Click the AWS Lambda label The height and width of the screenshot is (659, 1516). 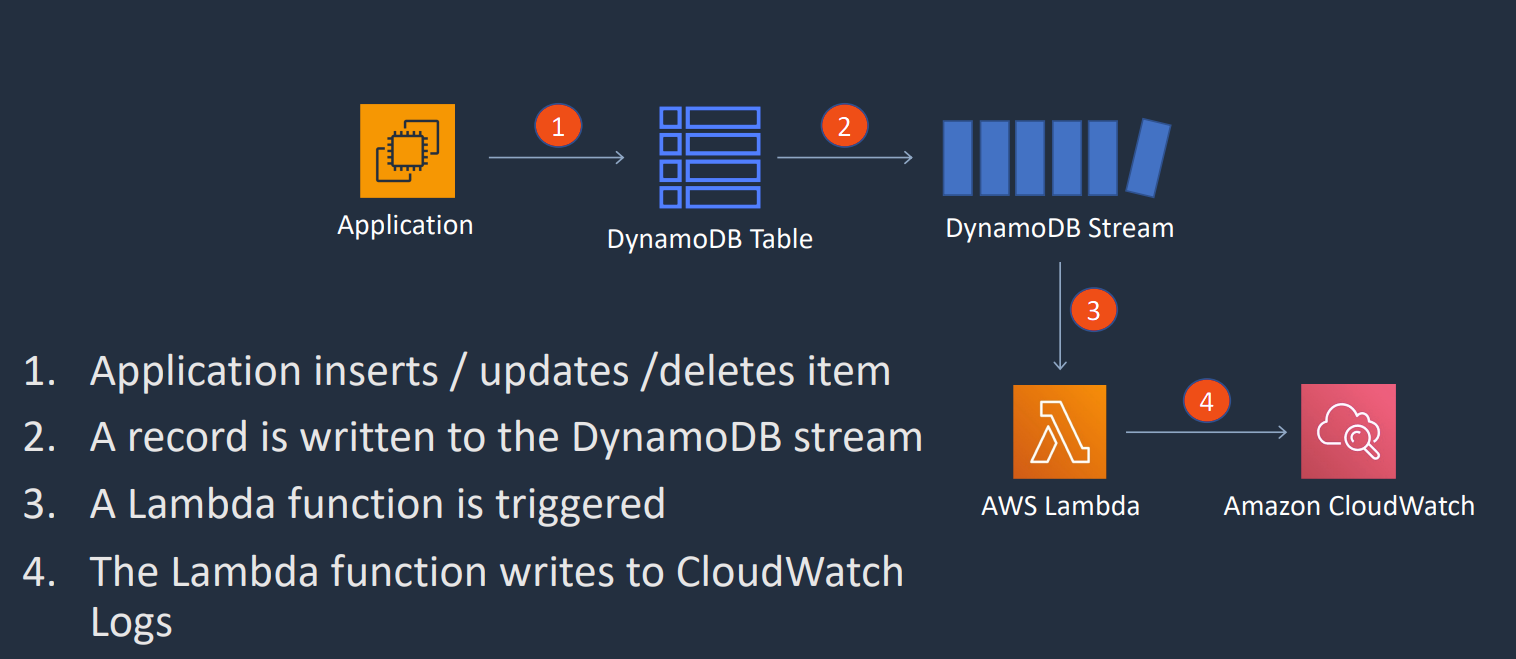pyautogui.click(x=1060, y=506)
